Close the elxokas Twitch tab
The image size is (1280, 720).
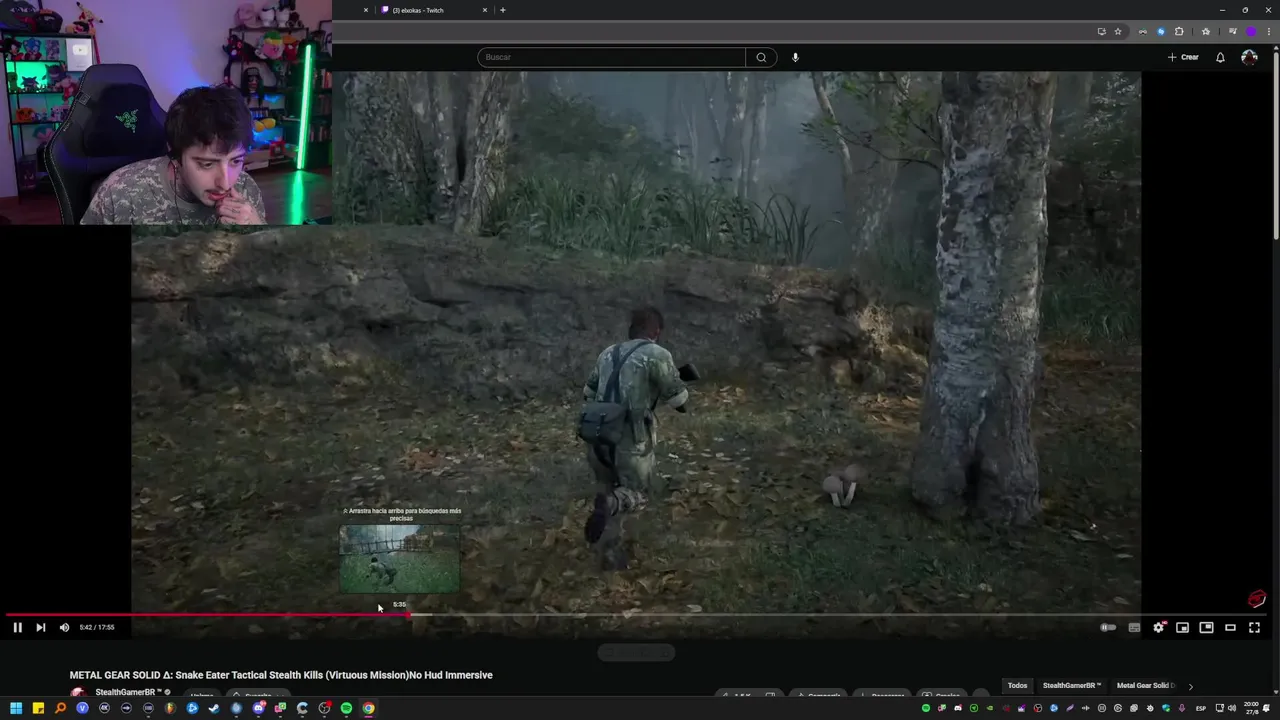point(485,10)
